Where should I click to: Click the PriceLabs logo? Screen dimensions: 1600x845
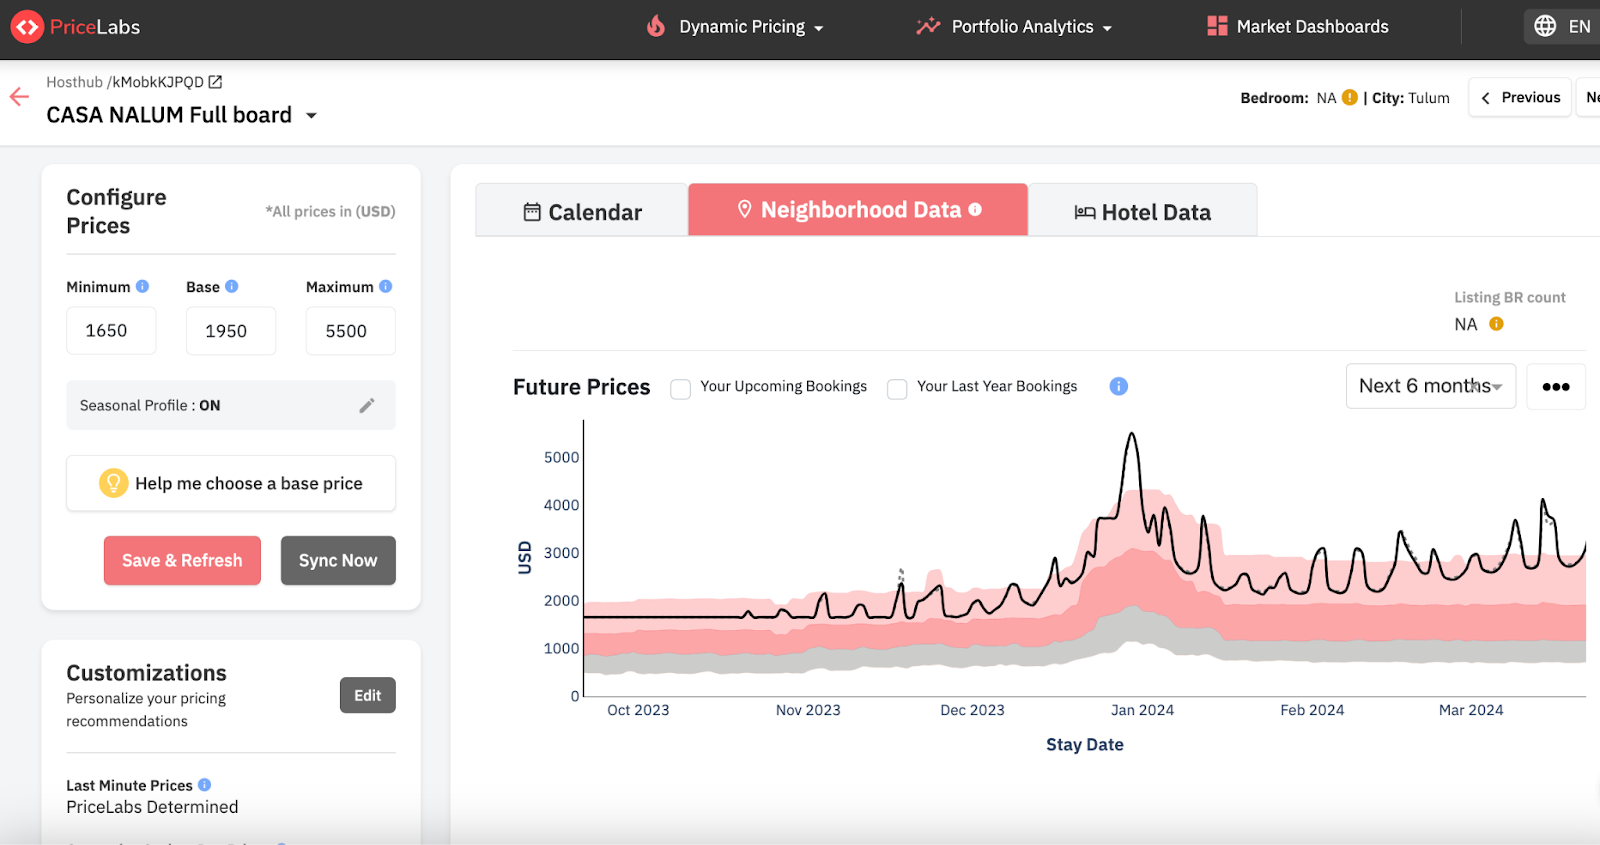pyautogui.click(x=76, y=27)
